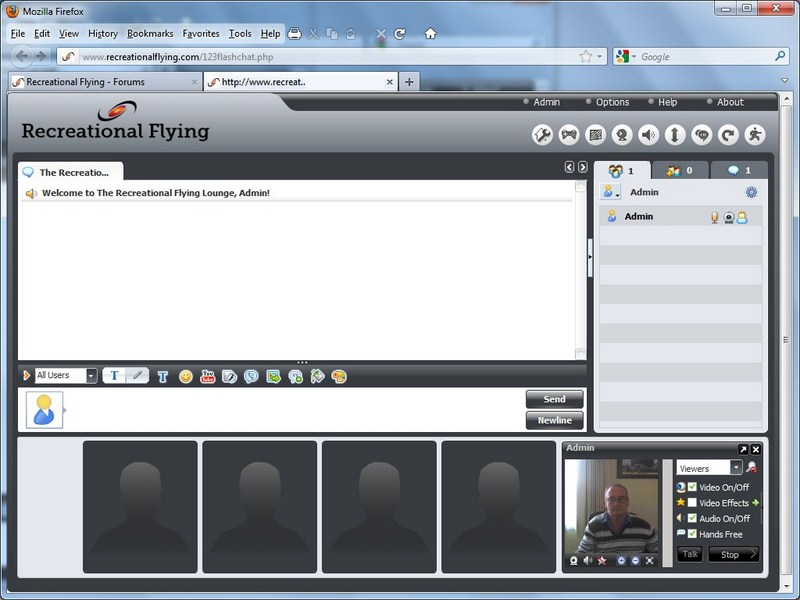The height and width of the screenshot is (600, 800).
Task: Click the Help link in chat top bar
Action: tap(667, 102)
